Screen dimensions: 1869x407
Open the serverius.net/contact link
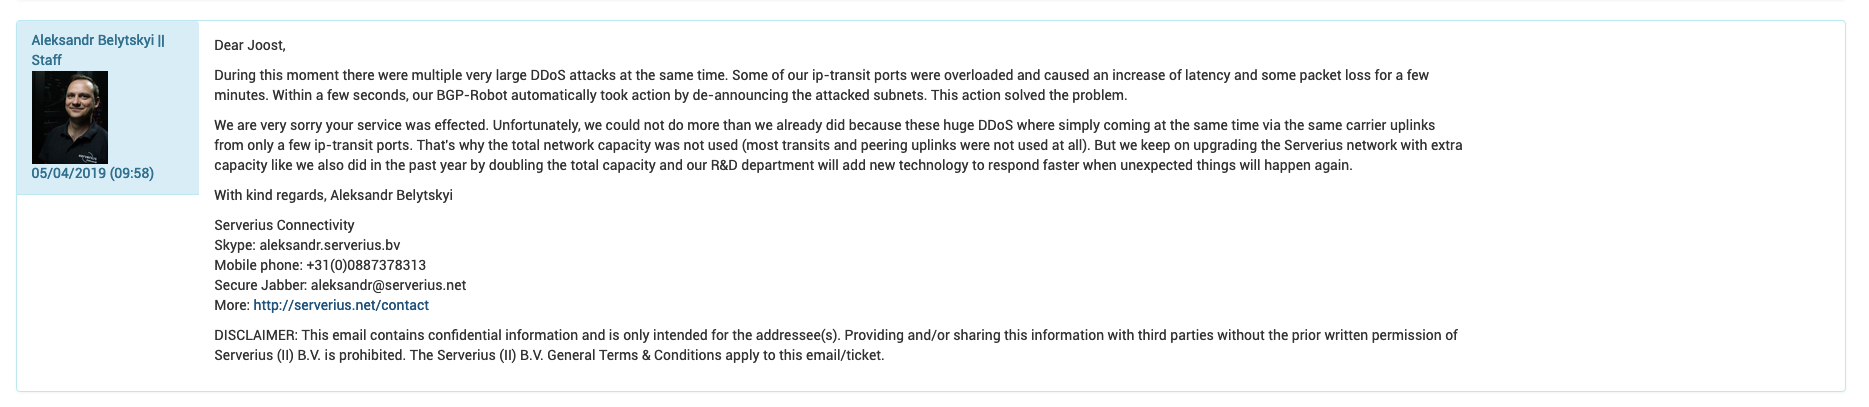[x=341, y=305]
